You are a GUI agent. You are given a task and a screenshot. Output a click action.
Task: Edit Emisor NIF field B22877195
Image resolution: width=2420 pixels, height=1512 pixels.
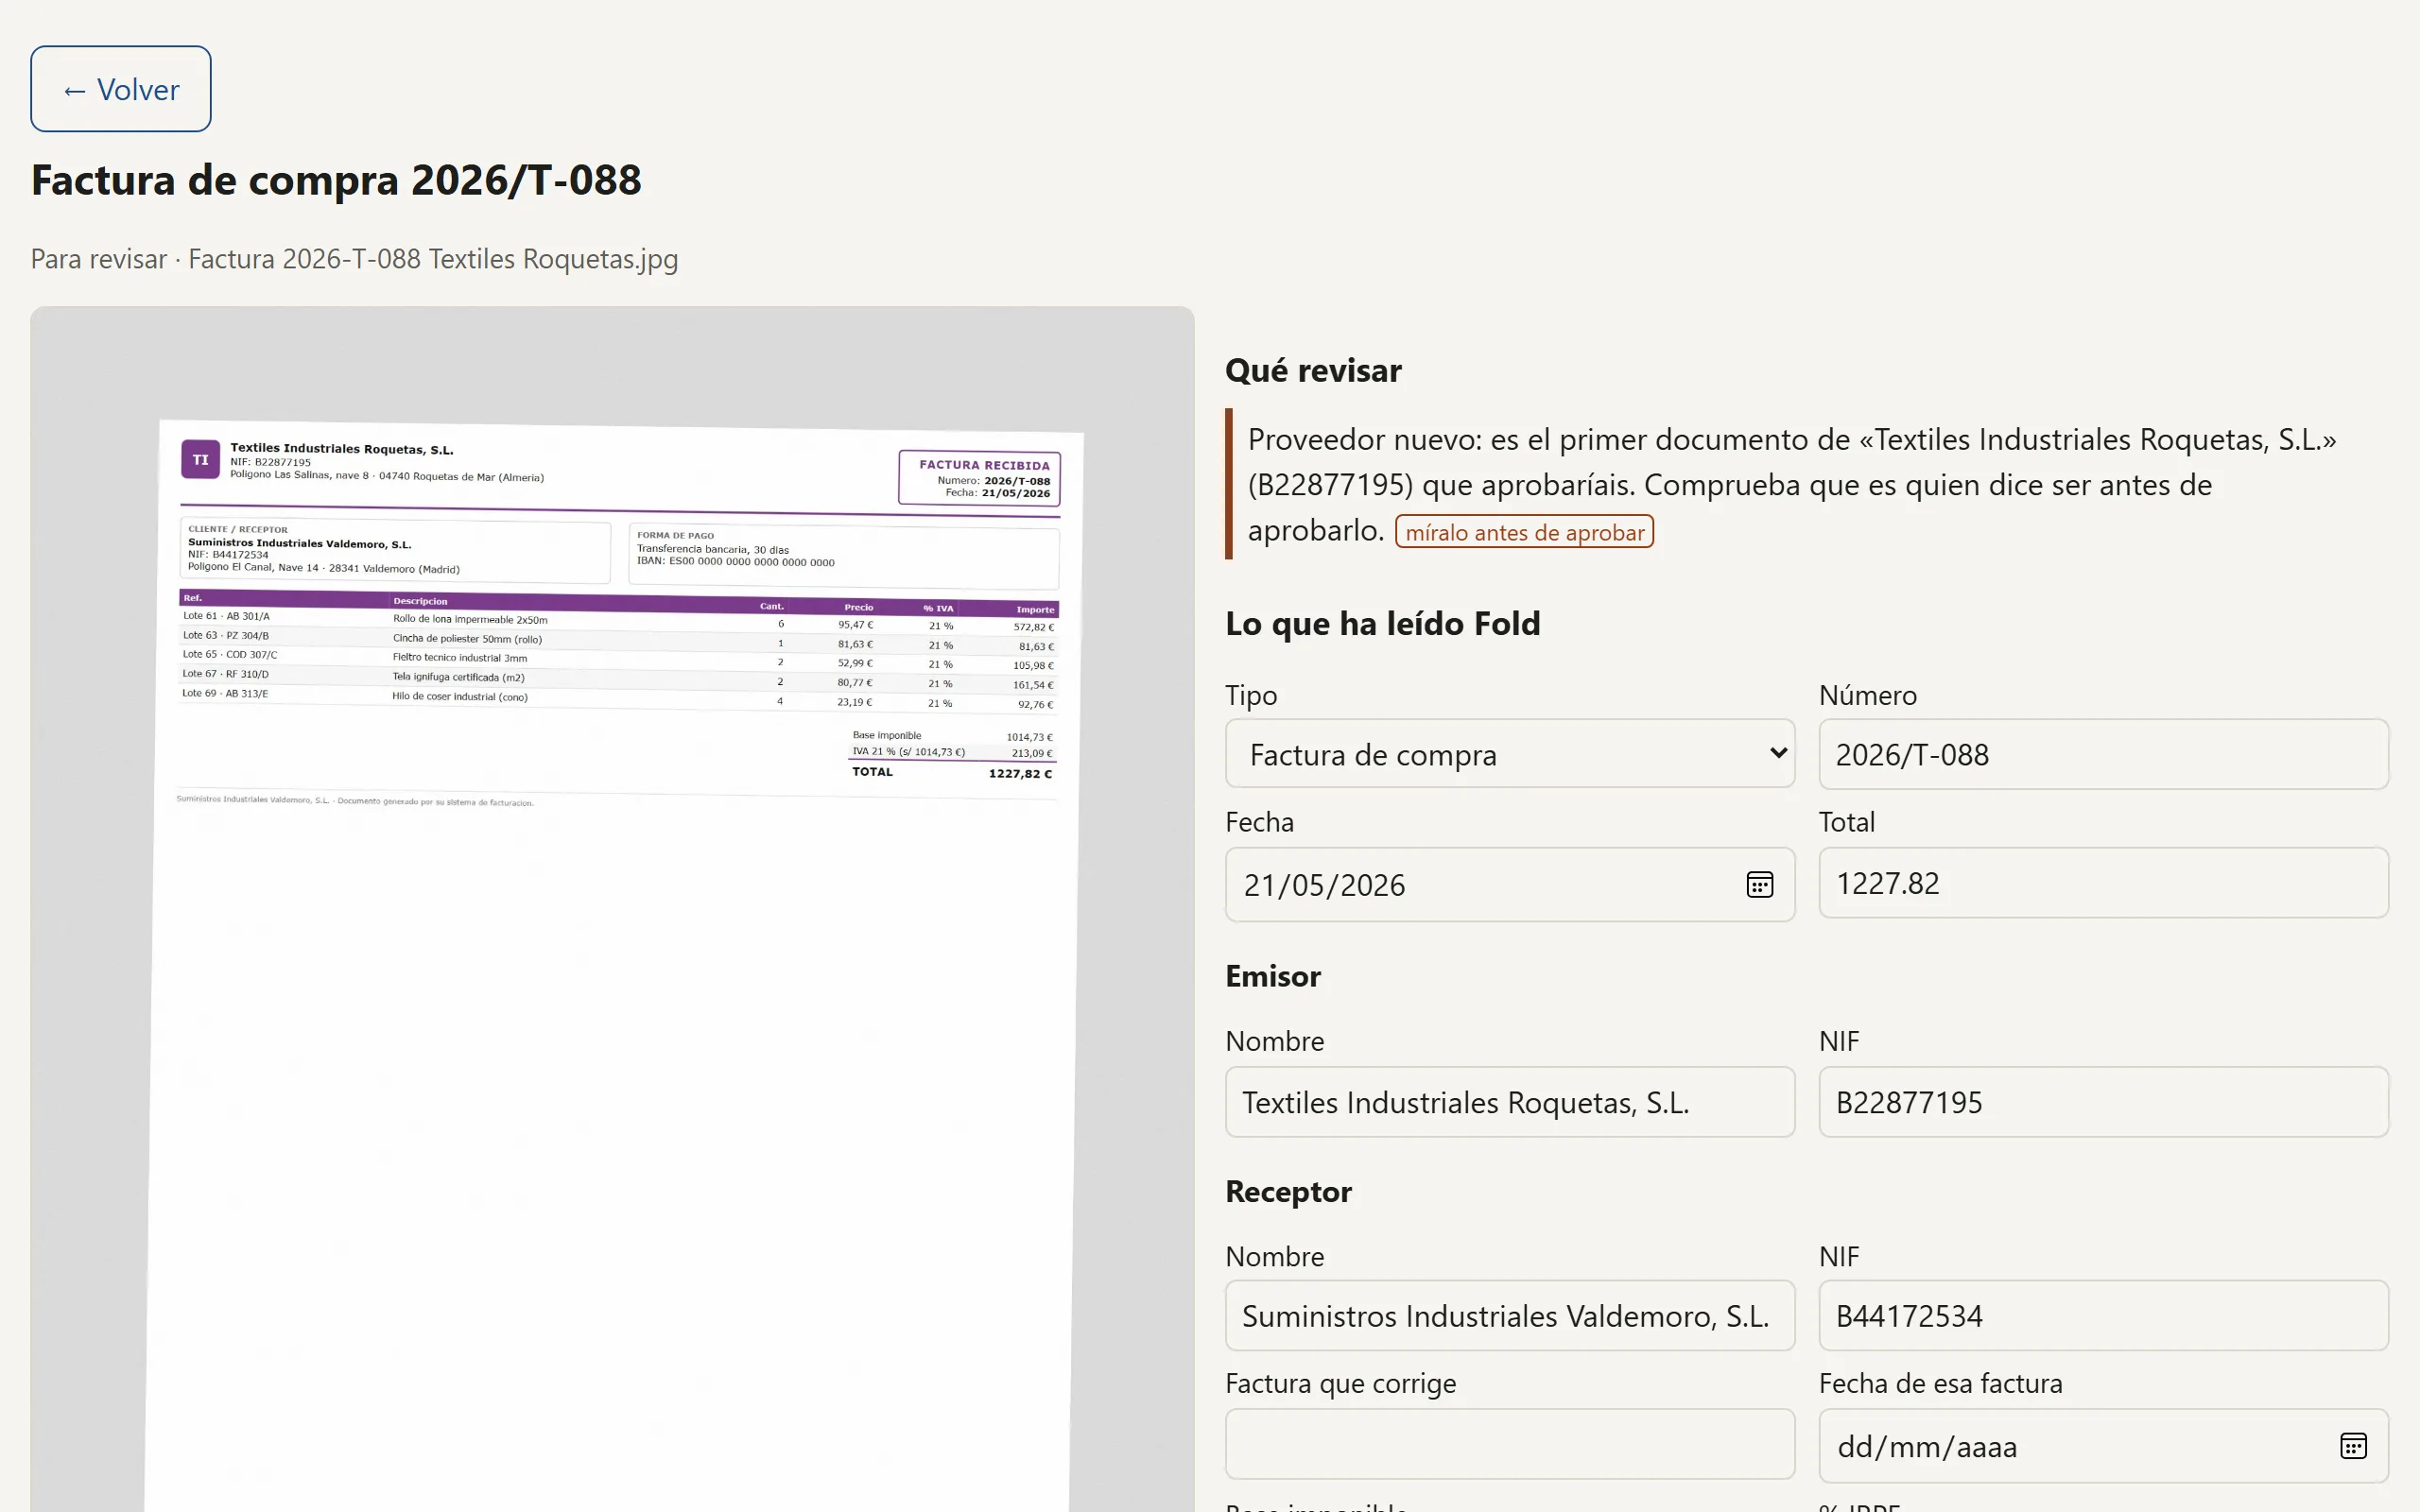tap(2103, 1102)
